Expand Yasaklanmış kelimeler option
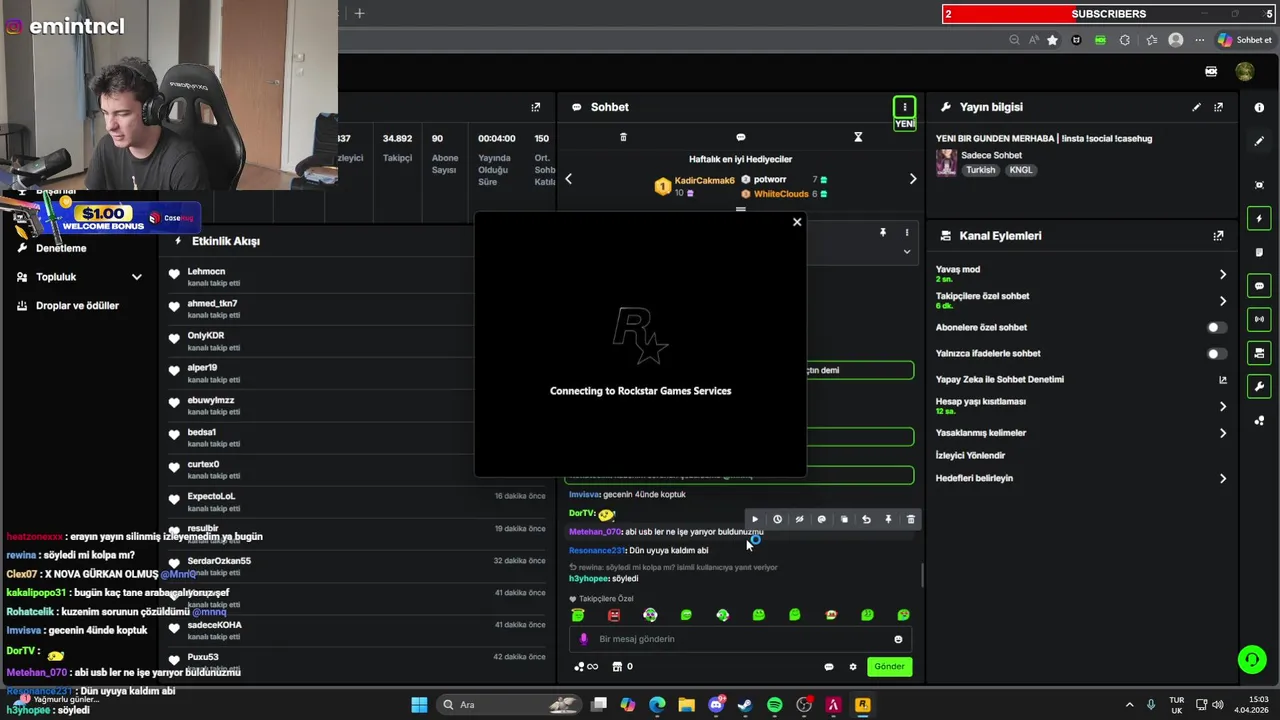The height and width of the screenshot is (720, 1280). 1222,433
